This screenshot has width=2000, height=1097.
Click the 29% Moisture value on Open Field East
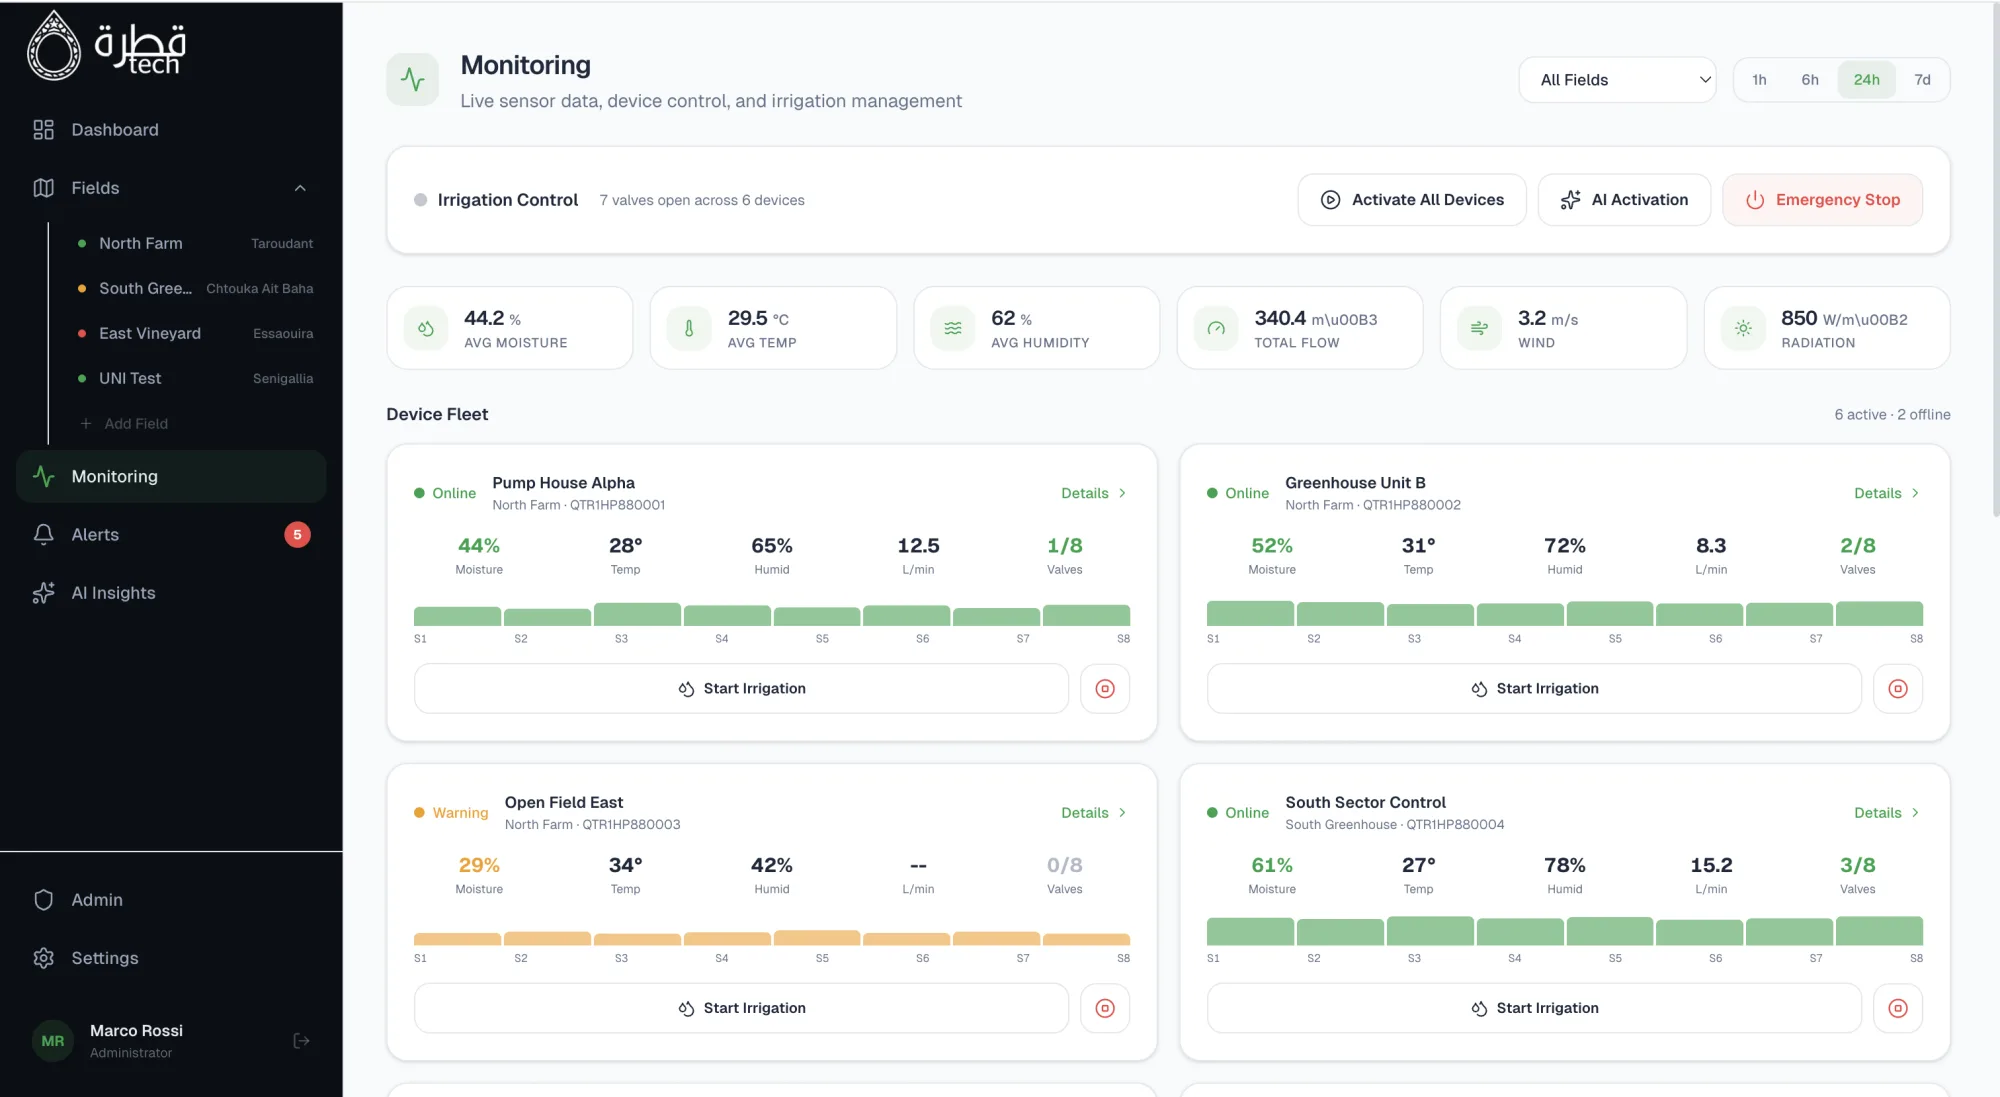pyautogui.click(x=479, y=865)
